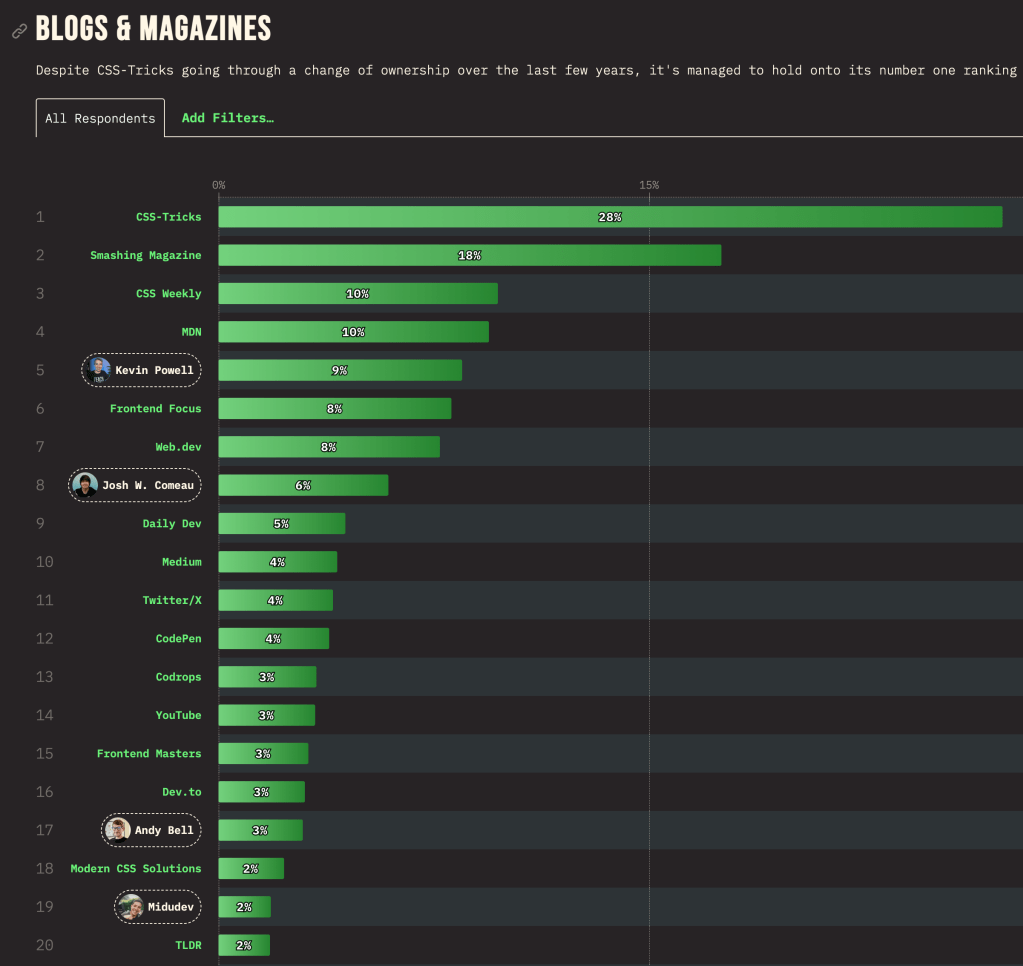Open the Add Filters… option
1023x966 pixels.
pos(227,118)
